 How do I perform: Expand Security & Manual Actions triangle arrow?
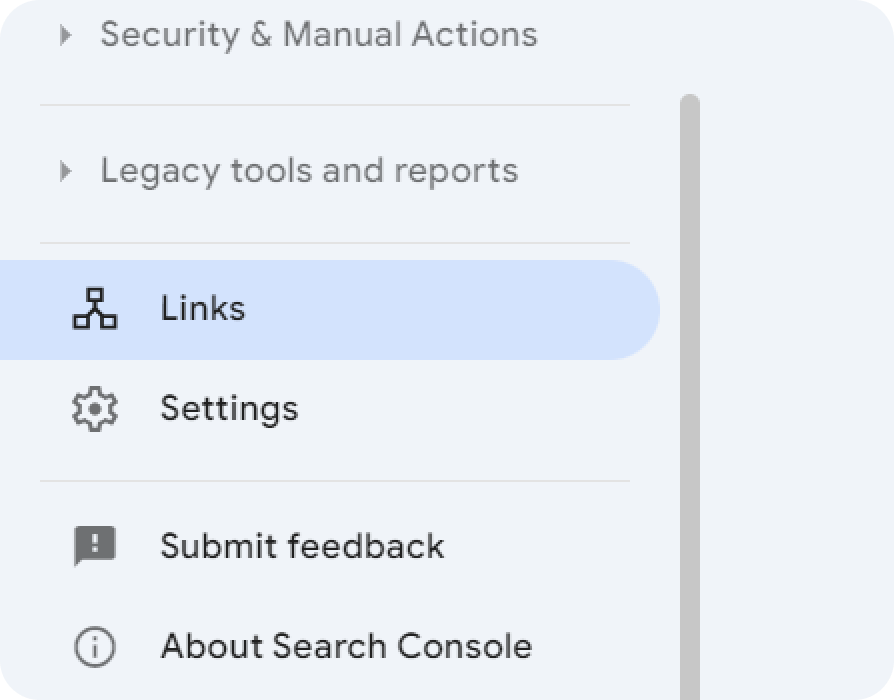(66, 35)
